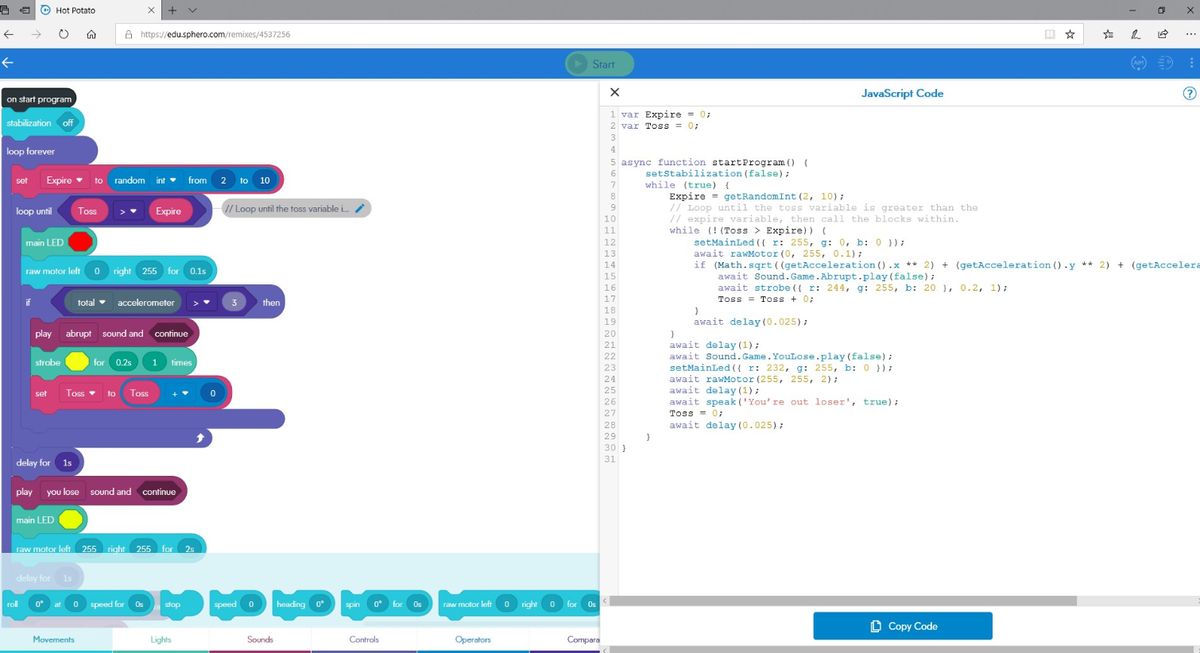1200x653 pixels.
Task: Toggle the stabilization off value
Action: coord(68,123)
